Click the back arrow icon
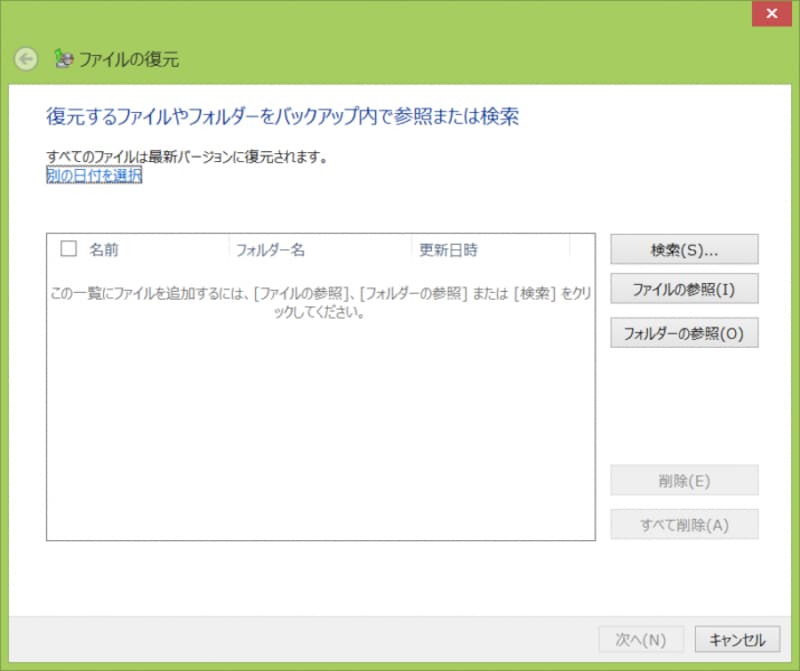This screenshot has width=800, height=671. [x=26, y=59]
